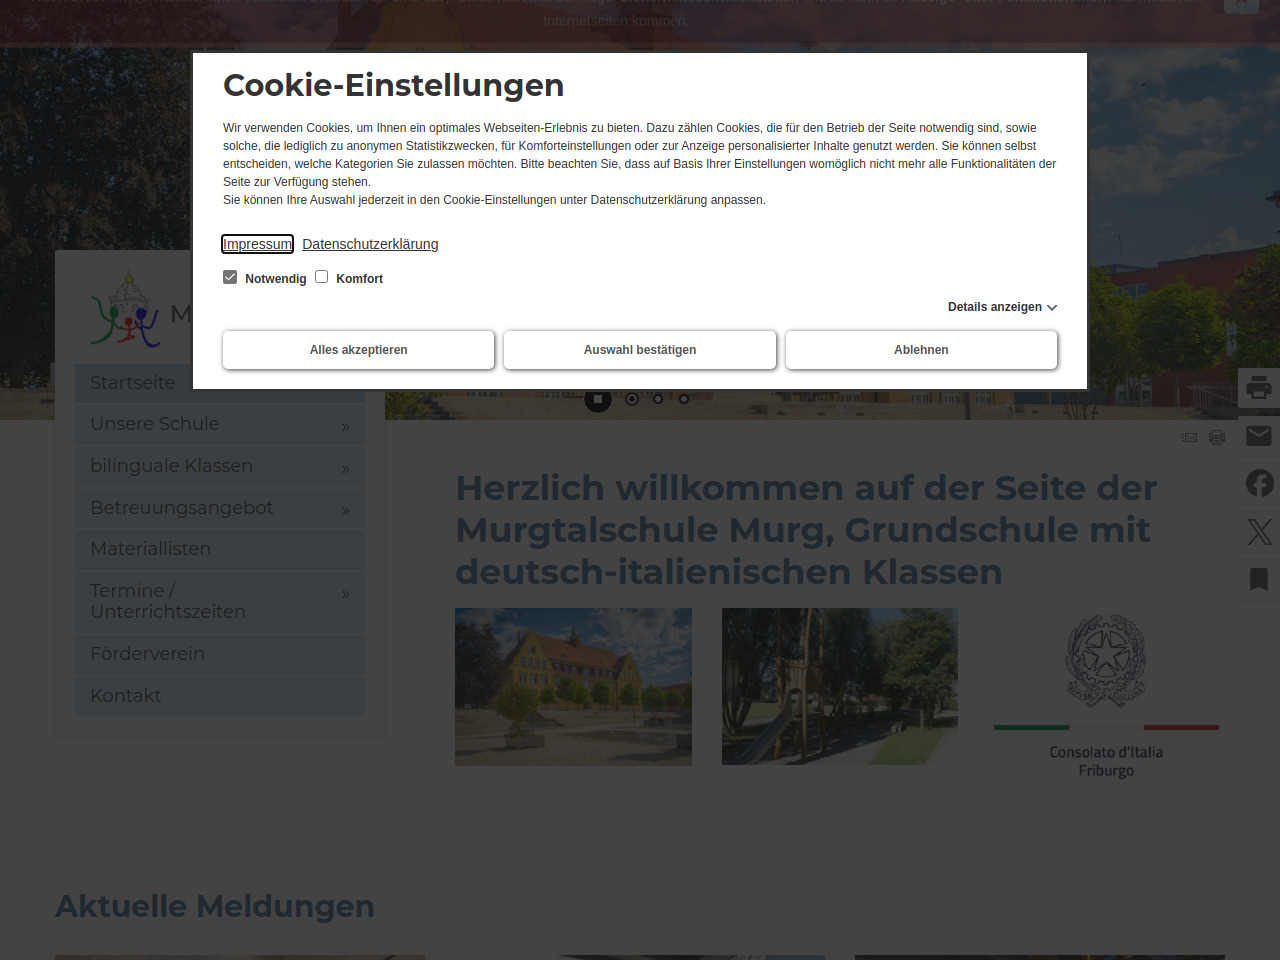Click small printer icon above headline
The height and width of the screenshot is (960, 1280).
[x=1217, y=437]
